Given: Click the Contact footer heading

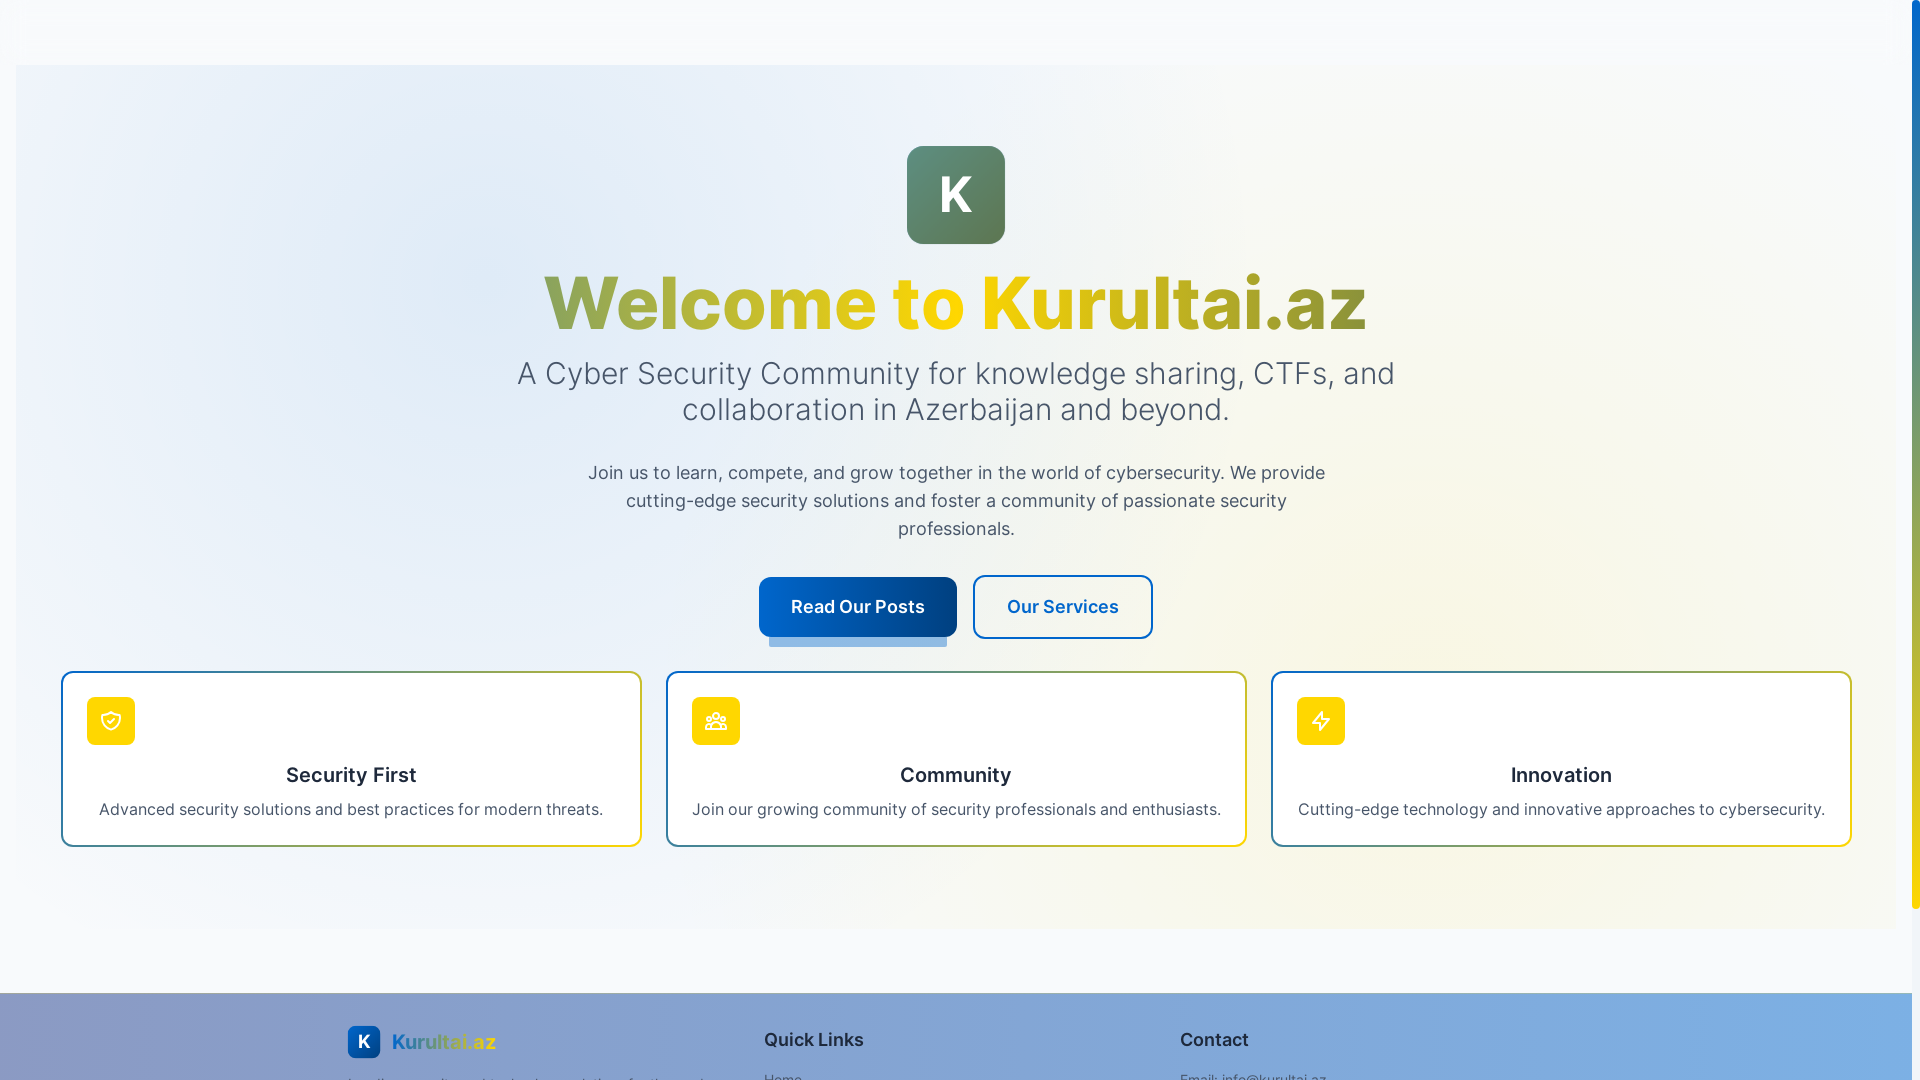Looking at the screenshot, I should point(1214,1040).
